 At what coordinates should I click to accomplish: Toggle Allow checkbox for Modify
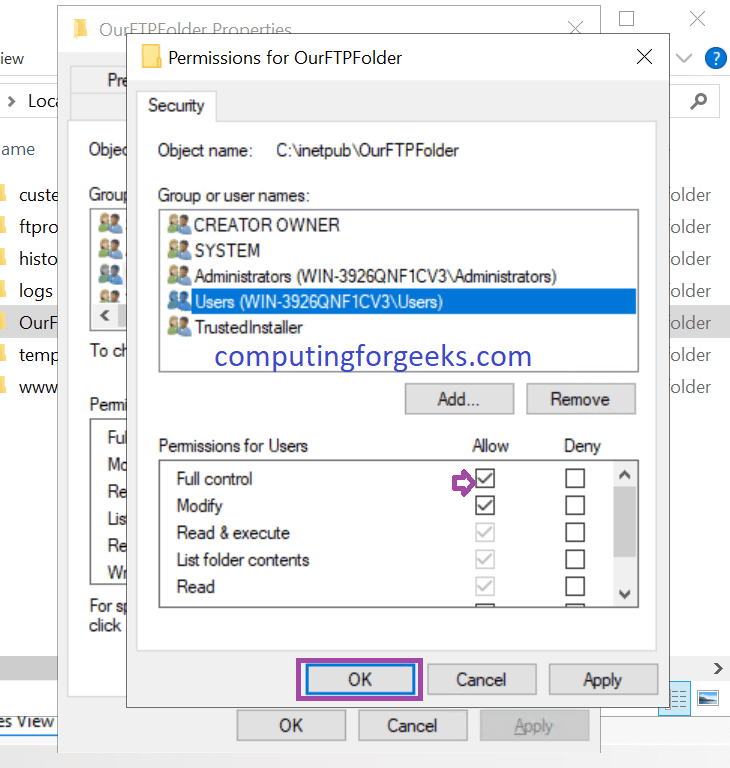pyautogui.click(x=485, y=505)
